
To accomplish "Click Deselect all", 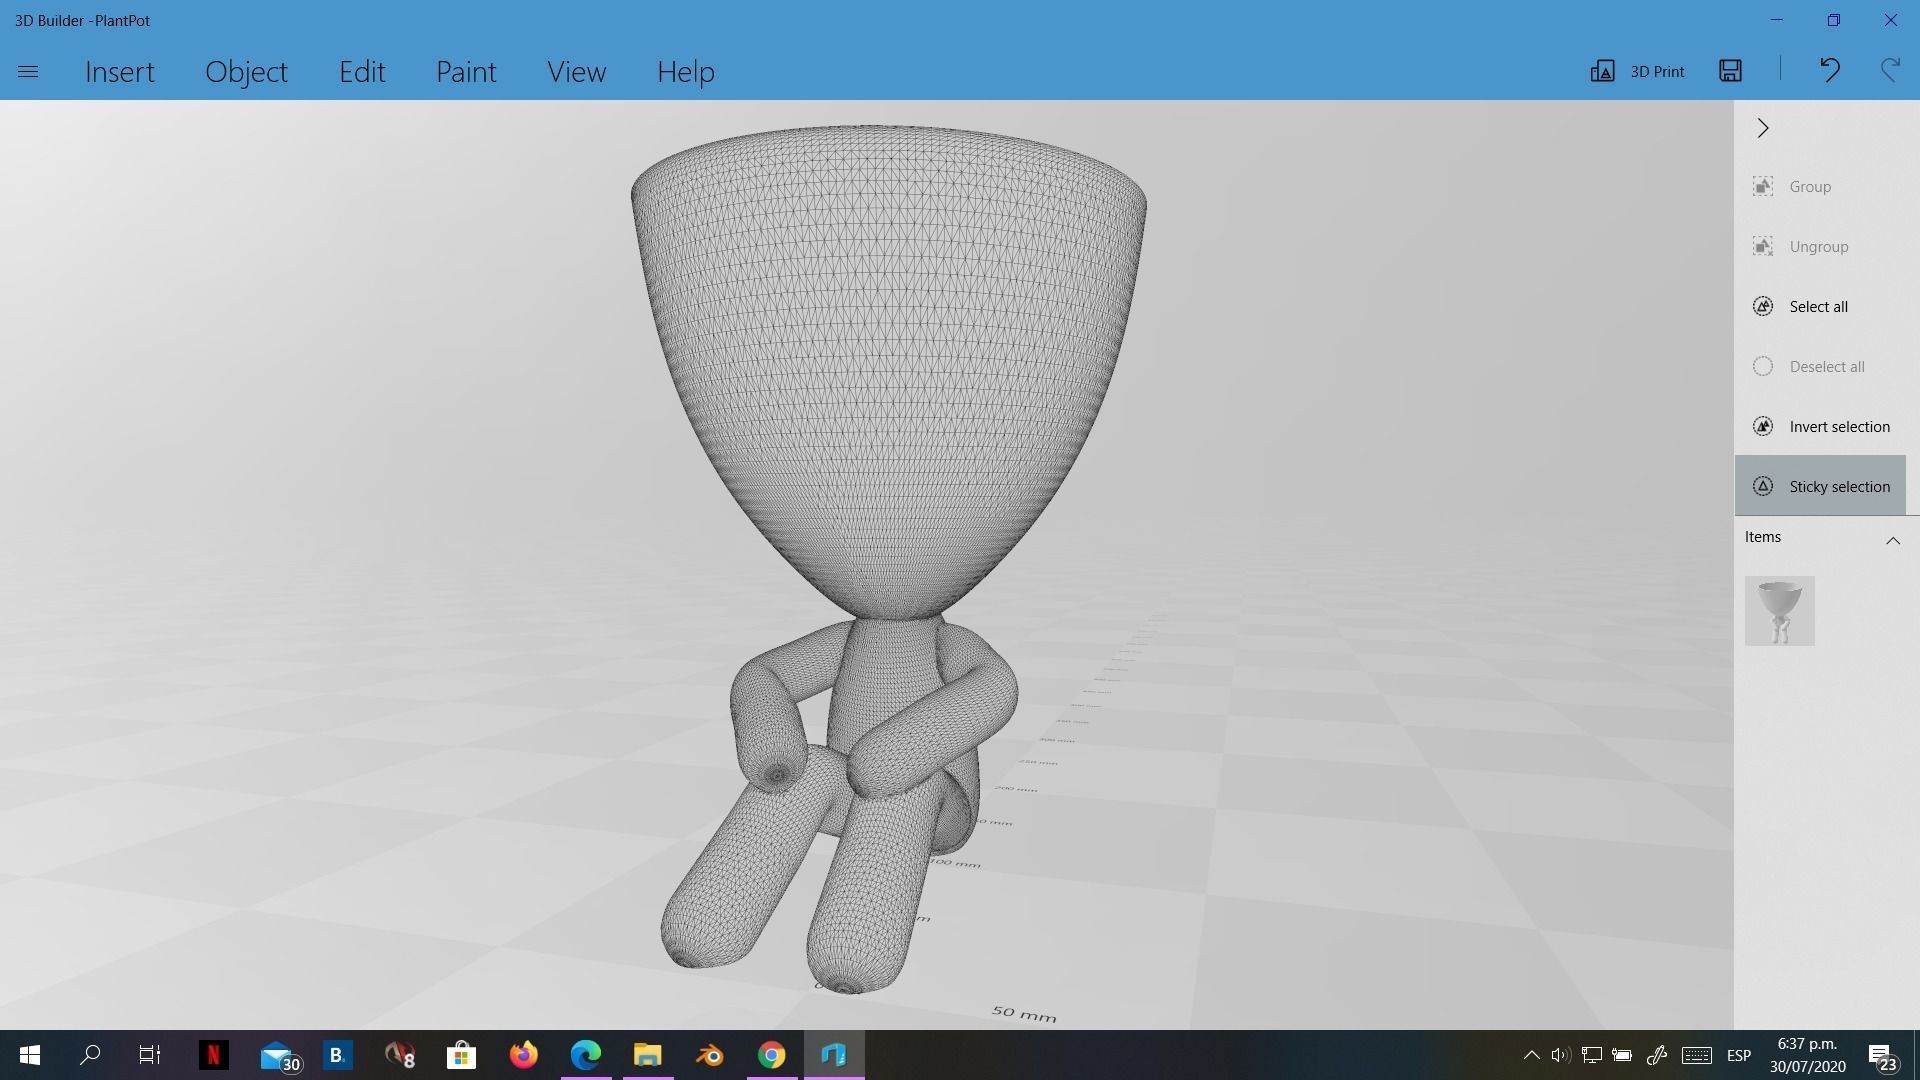I will pyautogui.click(x=1820, y=367).
